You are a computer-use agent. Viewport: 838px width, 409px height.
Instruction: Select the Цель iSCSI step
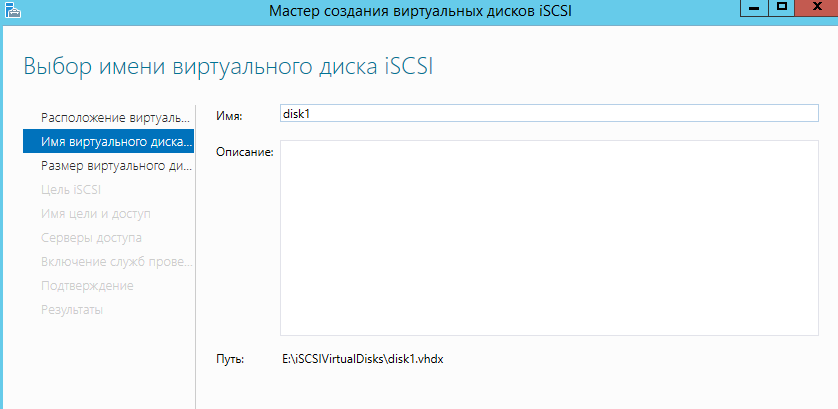point(71,190)
